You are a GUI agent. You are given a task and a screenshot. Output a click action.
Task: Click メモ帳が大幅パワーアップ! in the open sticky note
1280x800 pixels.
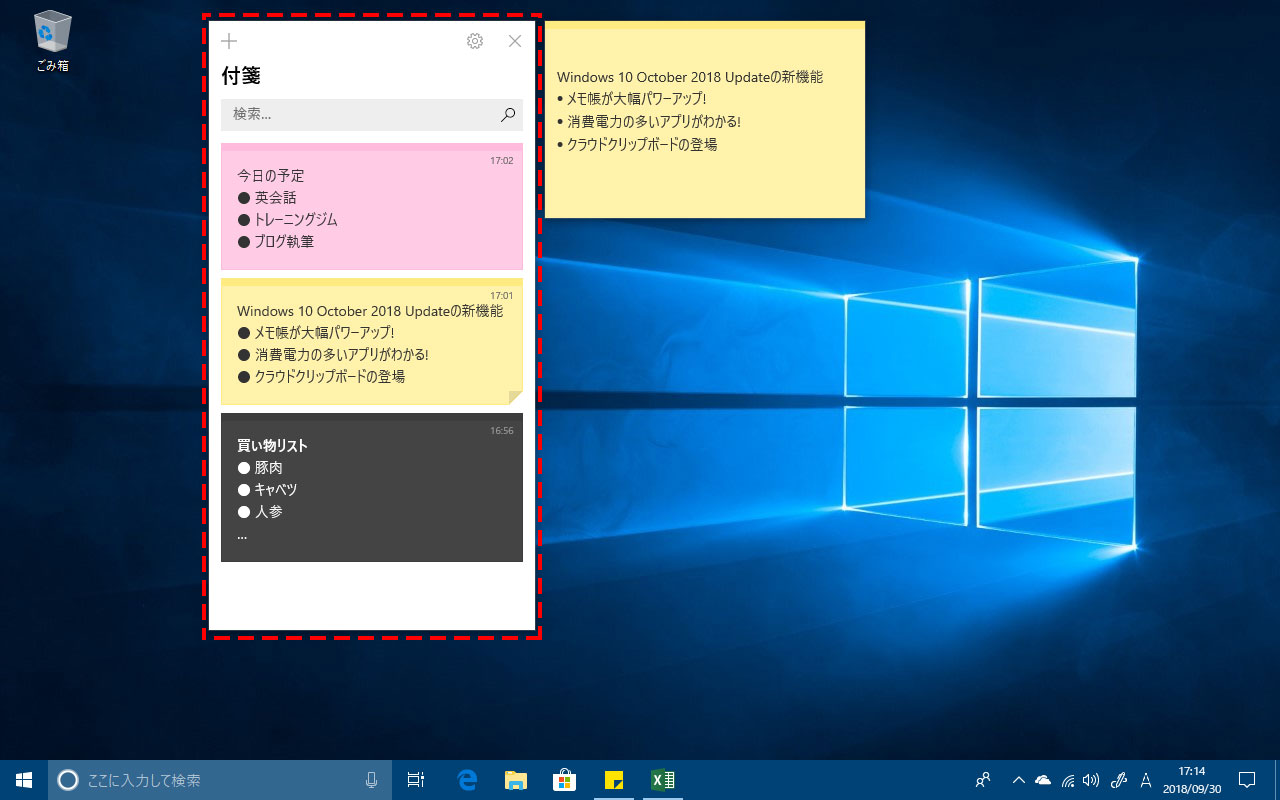(637, 99)
